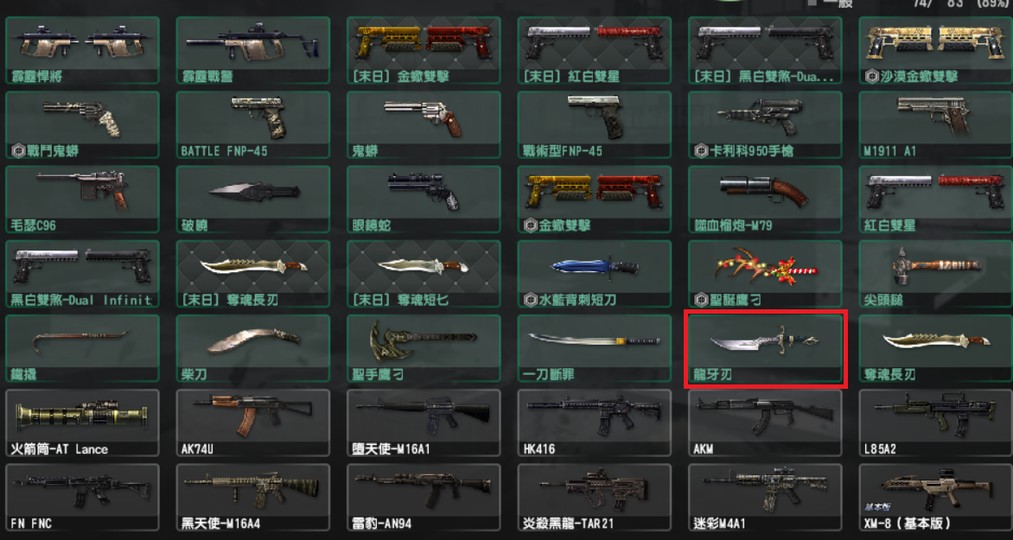This screenshot has width=1013, height=540.
Task: Pick the 尖頭鎚 hammer
Action: 935,274
